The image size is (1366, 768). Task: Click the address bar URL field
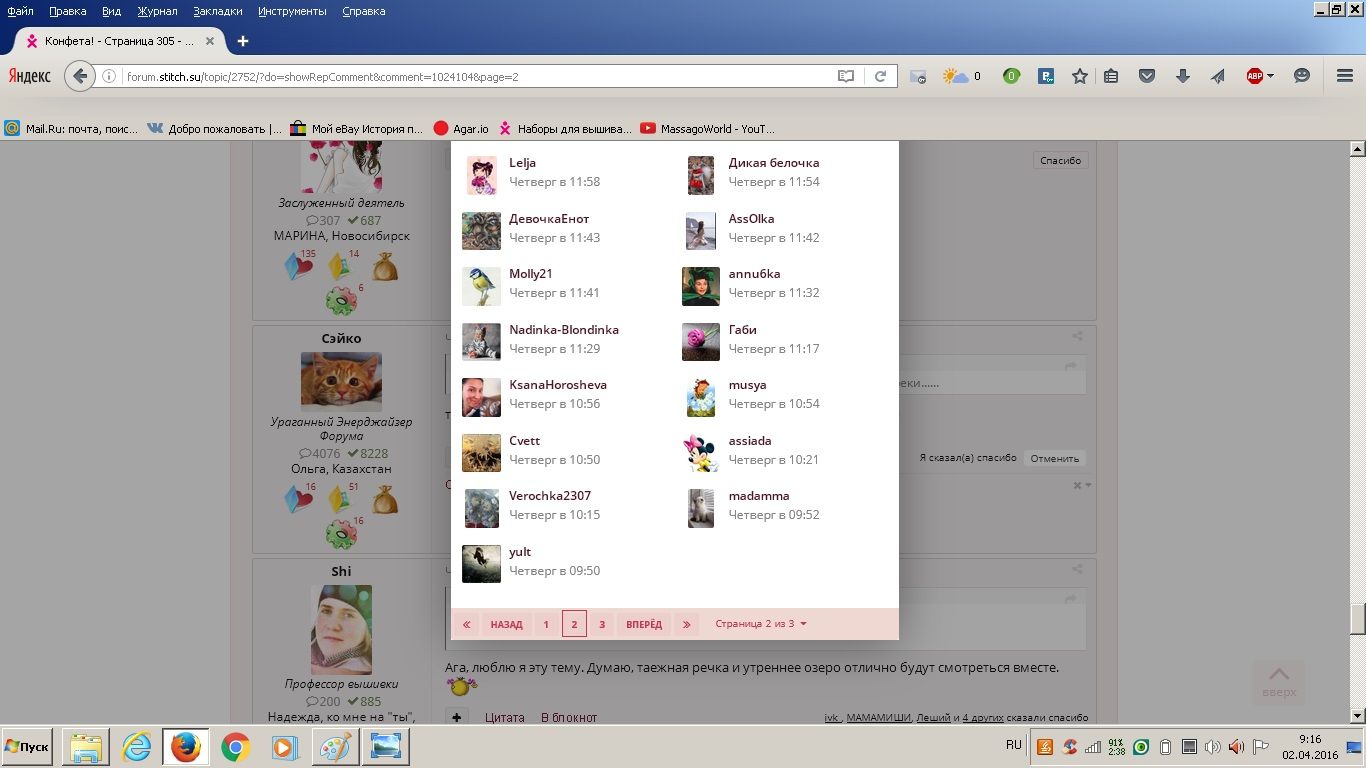point(470,76)
